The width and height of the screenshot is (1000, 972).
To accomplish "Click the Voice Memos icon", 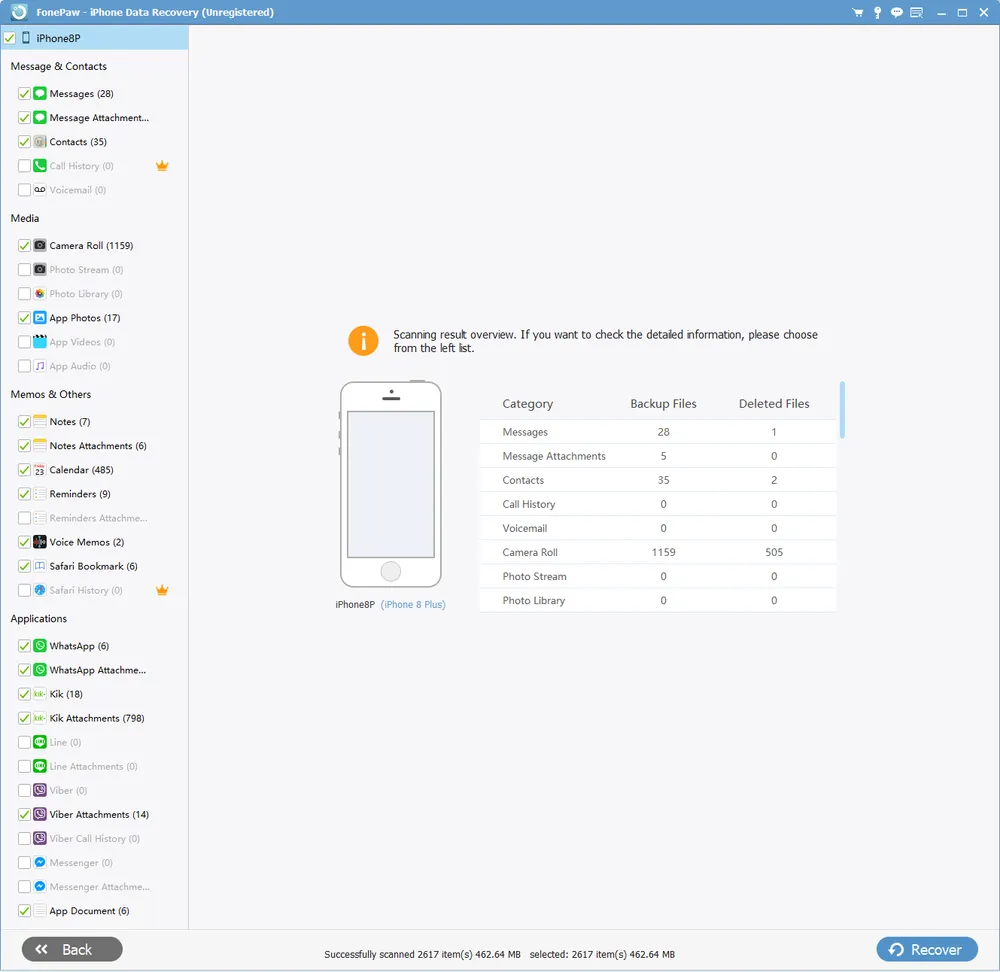I will pos(40,542).
